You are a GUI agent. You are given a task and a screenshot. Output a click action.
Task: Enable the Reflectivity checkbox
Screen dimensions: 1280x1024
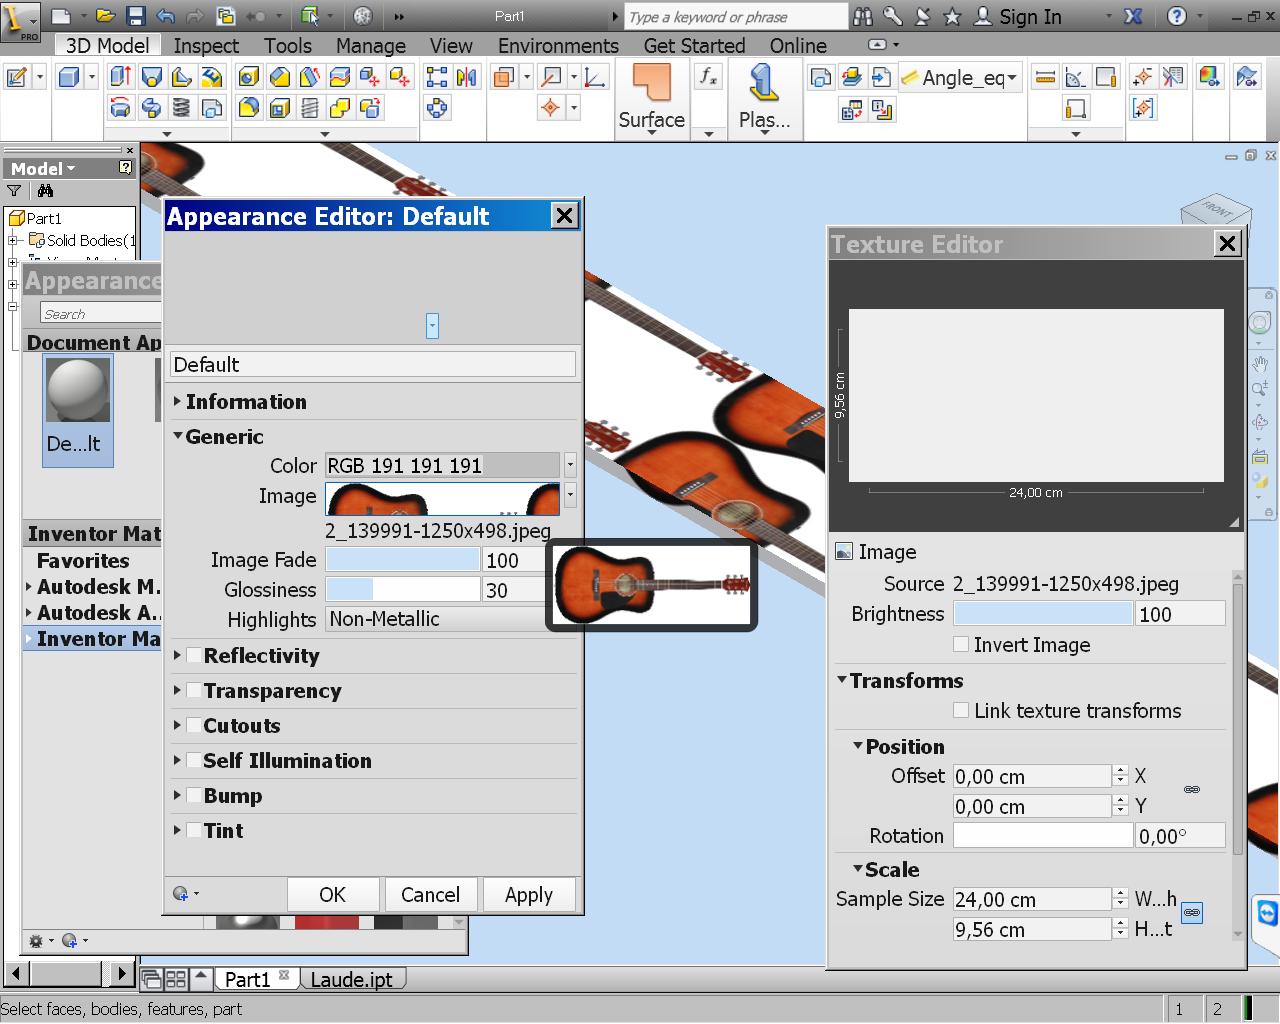[x=192, y=656]
